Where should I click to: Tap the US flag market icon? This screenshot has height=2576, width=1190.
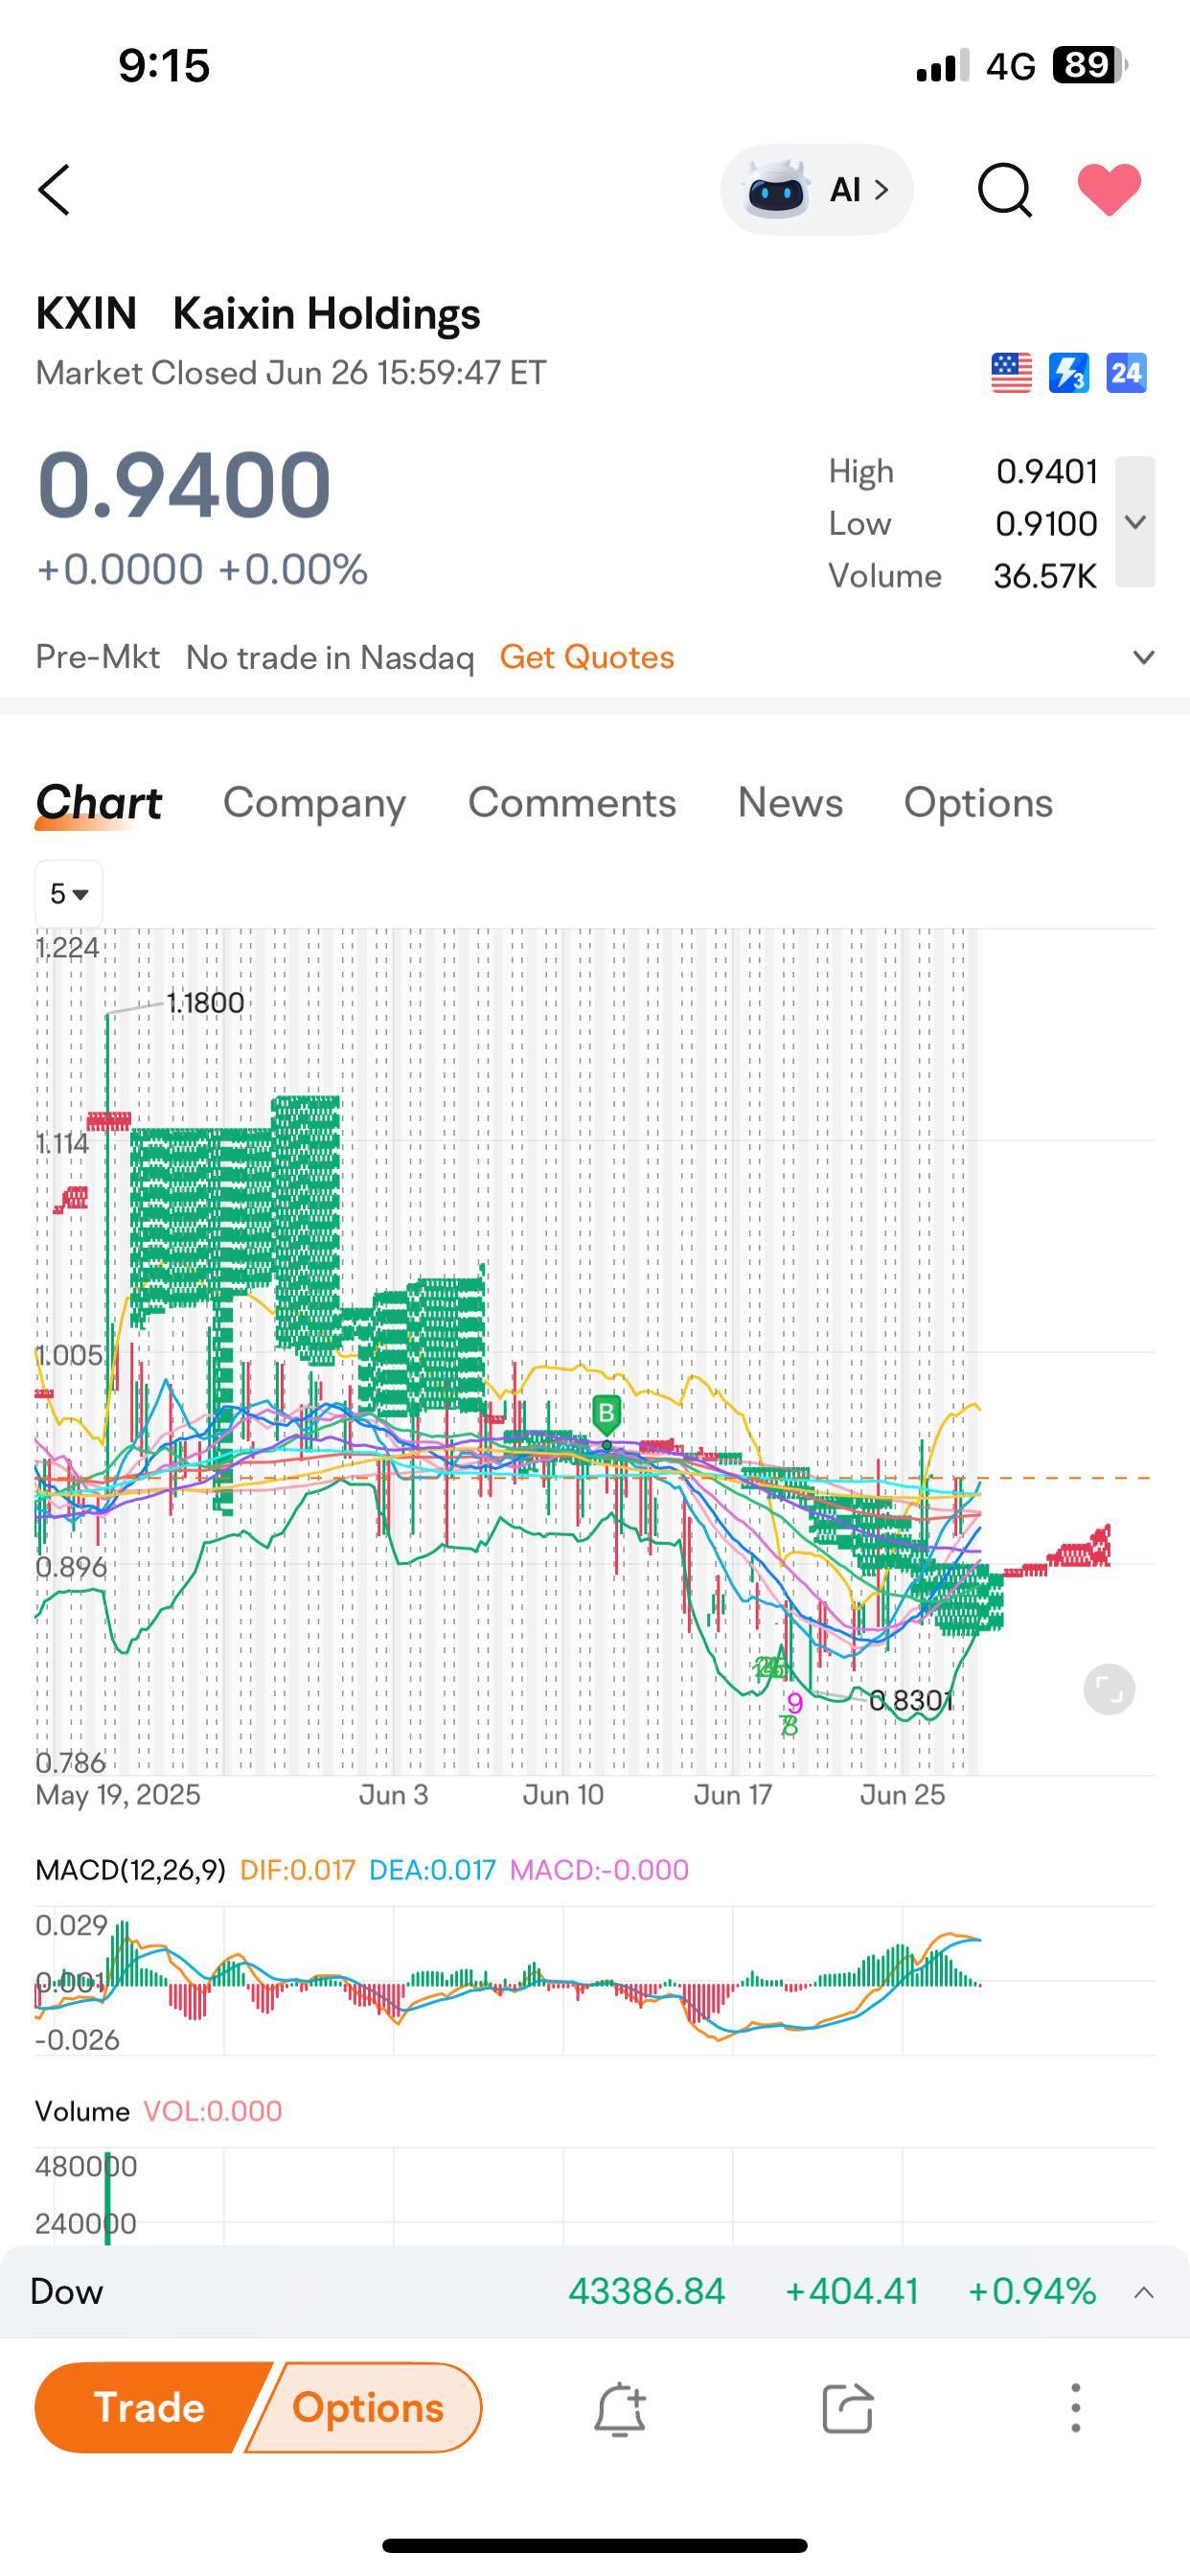[x=1011, y=373]
